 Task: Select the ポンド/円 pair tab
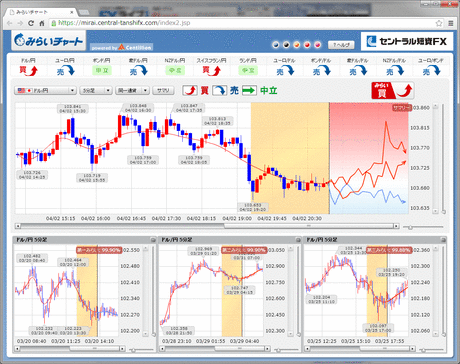tap(102, 66)
